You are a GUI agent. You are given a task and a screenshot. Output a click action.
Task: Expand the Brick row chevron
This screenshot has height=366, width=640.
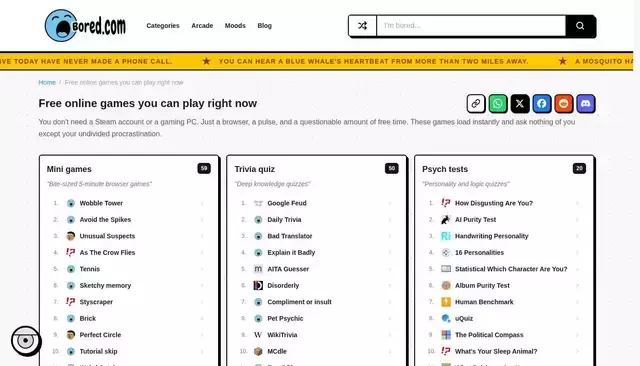(x=202, y=318)
